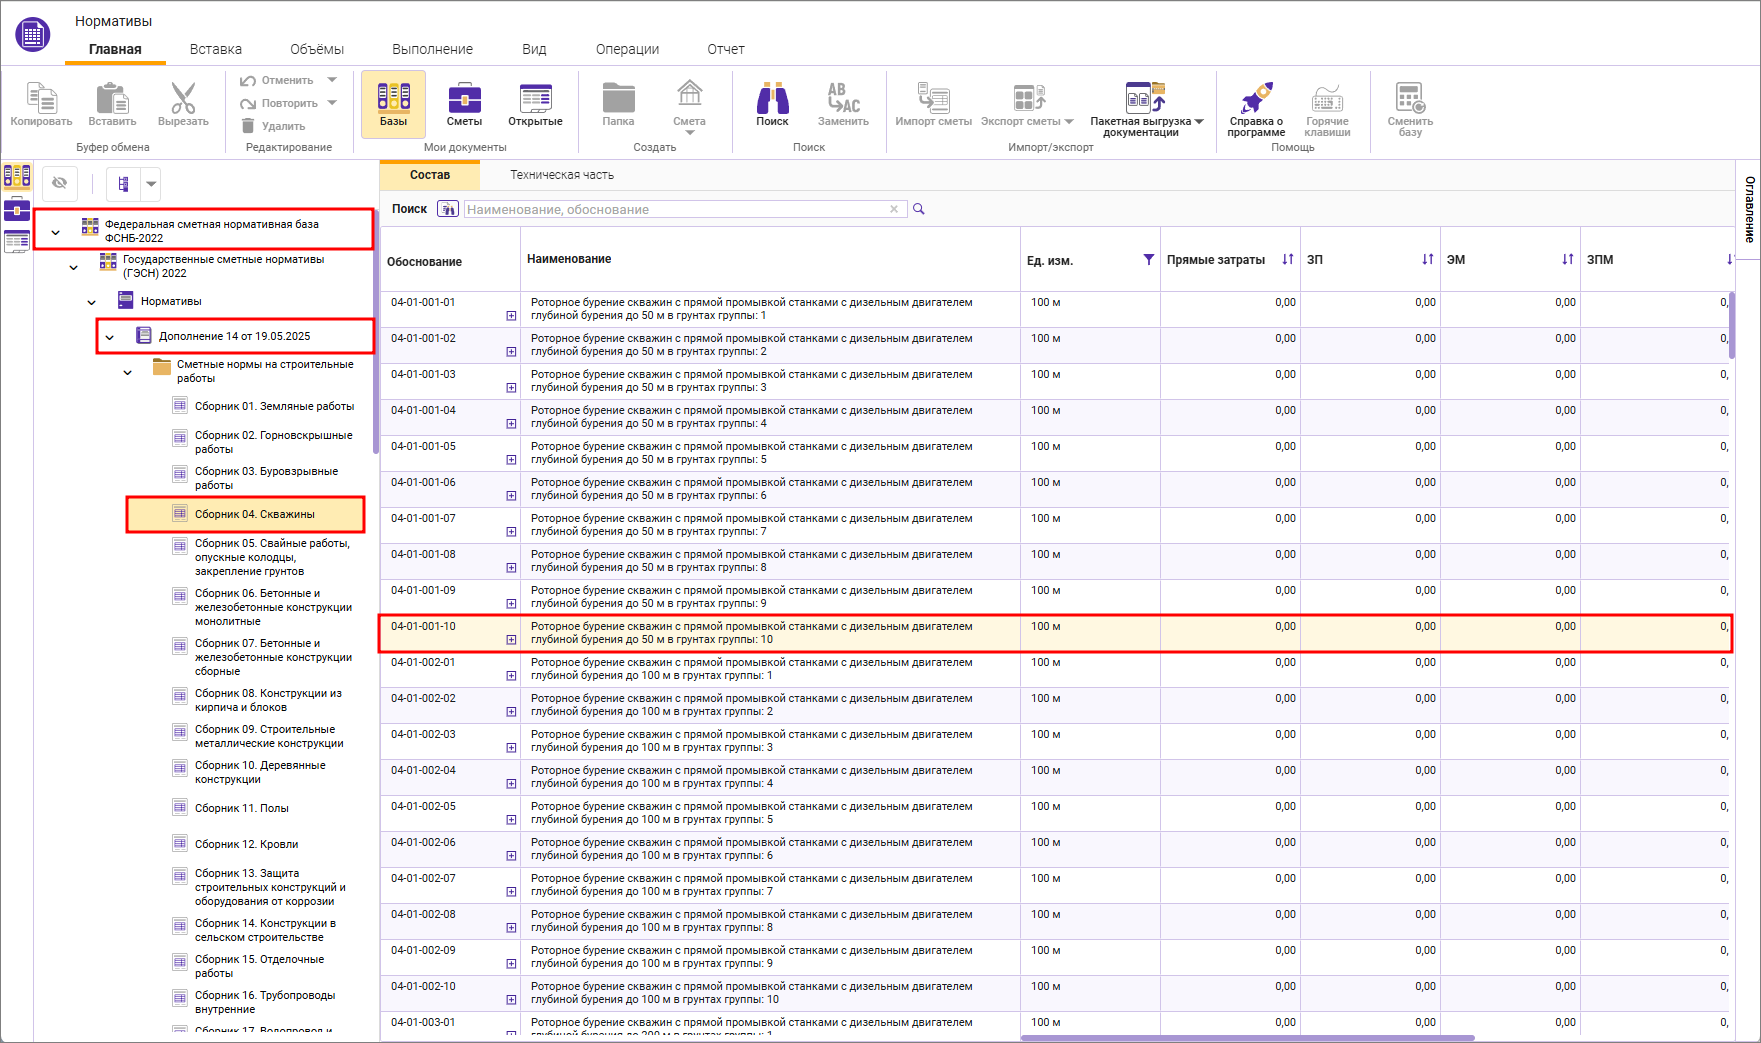Image resolution: width=1761 pixels, height=1043 pixels.
Task: Expand row 04-01-001-10 details
Action: 511,640
